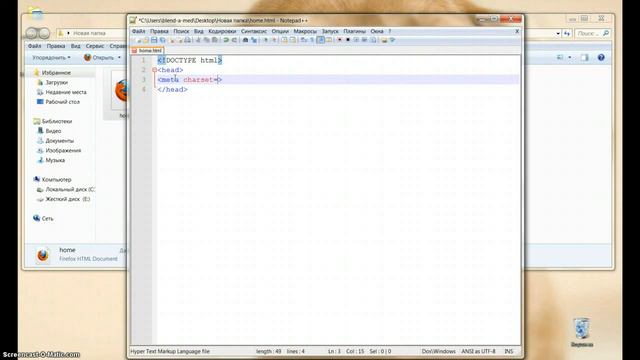Expand the view options arrow in Explorer
This screenshot has width=640, height=360.
click(x=570, y=58)
